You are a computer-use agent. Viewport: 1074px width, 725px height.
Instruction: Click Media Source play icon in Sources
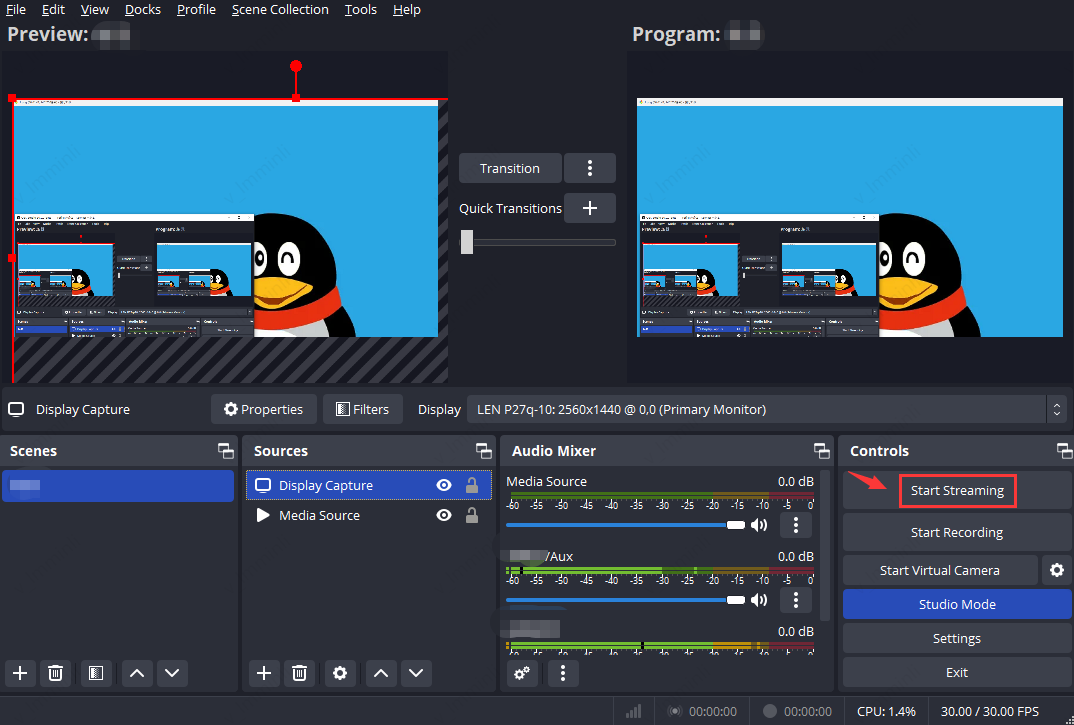[x=262, y=515]
